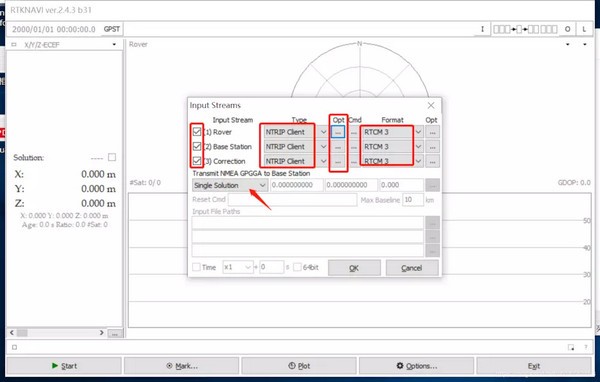
Task: Expand the X/Y/Z-ECEF solution type dropdown
Action: tap(114, 45)
